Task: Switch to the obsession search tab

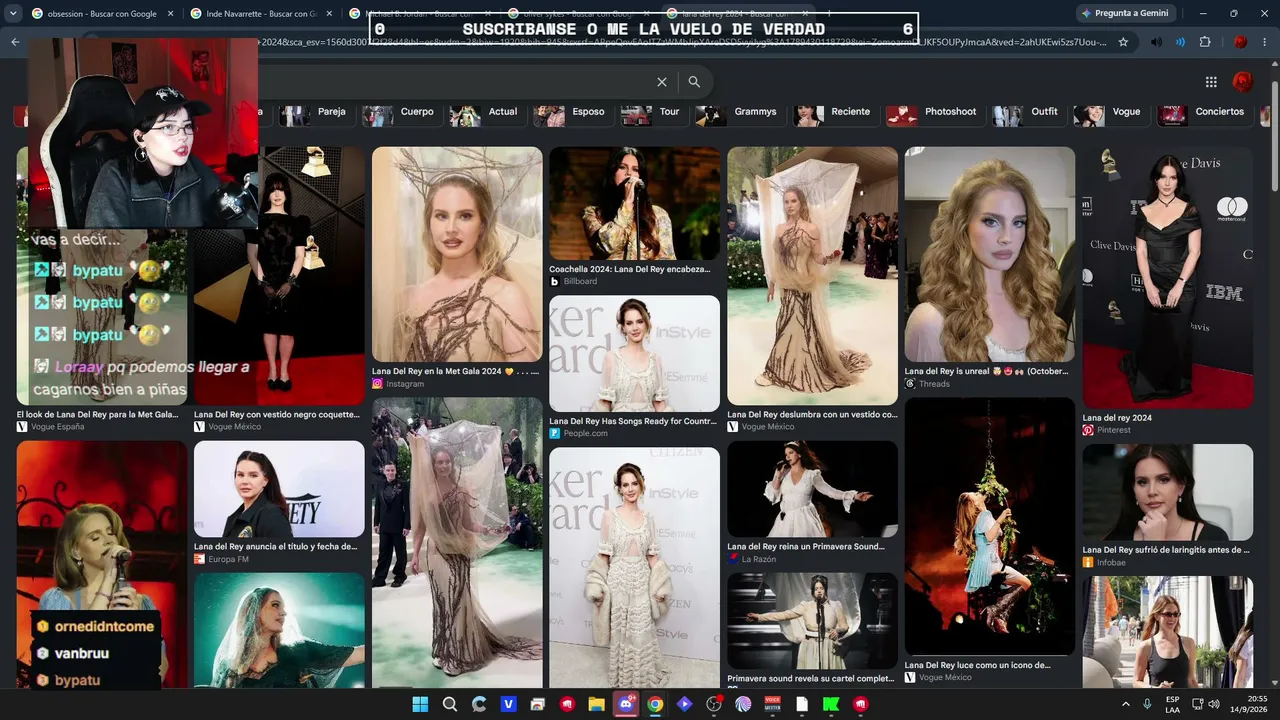Action: tap(102, 14)
